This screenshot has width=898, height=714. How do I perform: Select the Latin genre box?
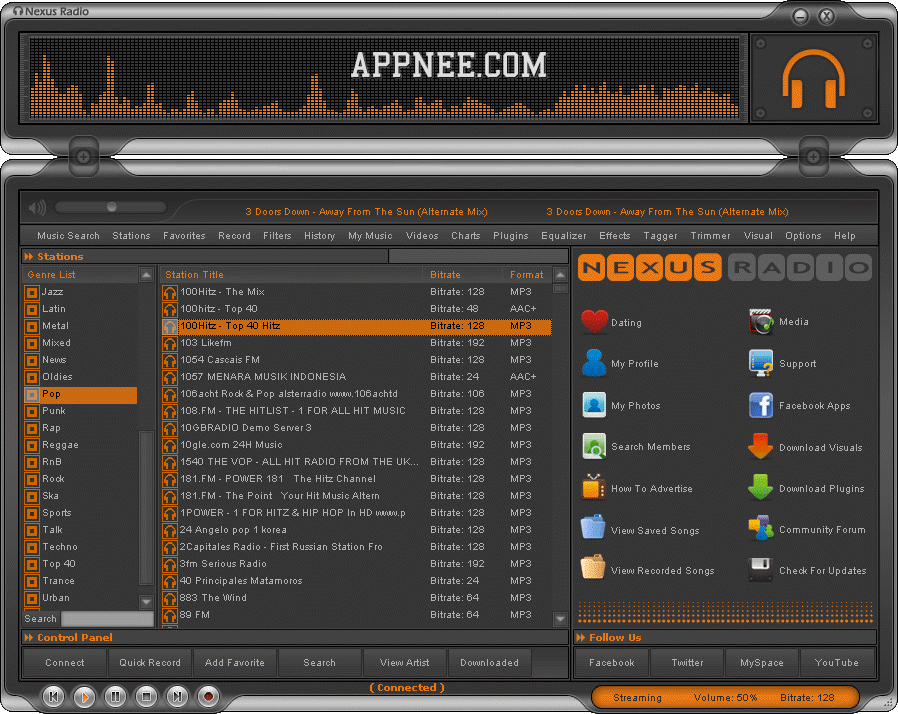(31, 310)
